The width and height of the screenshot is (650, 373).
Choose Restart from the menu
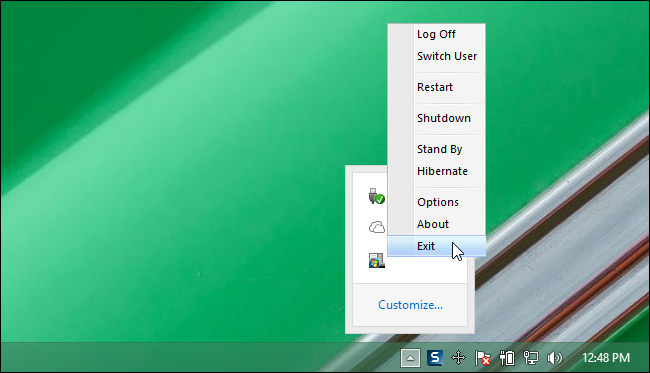pyautogui.click(x=436, y=87)
